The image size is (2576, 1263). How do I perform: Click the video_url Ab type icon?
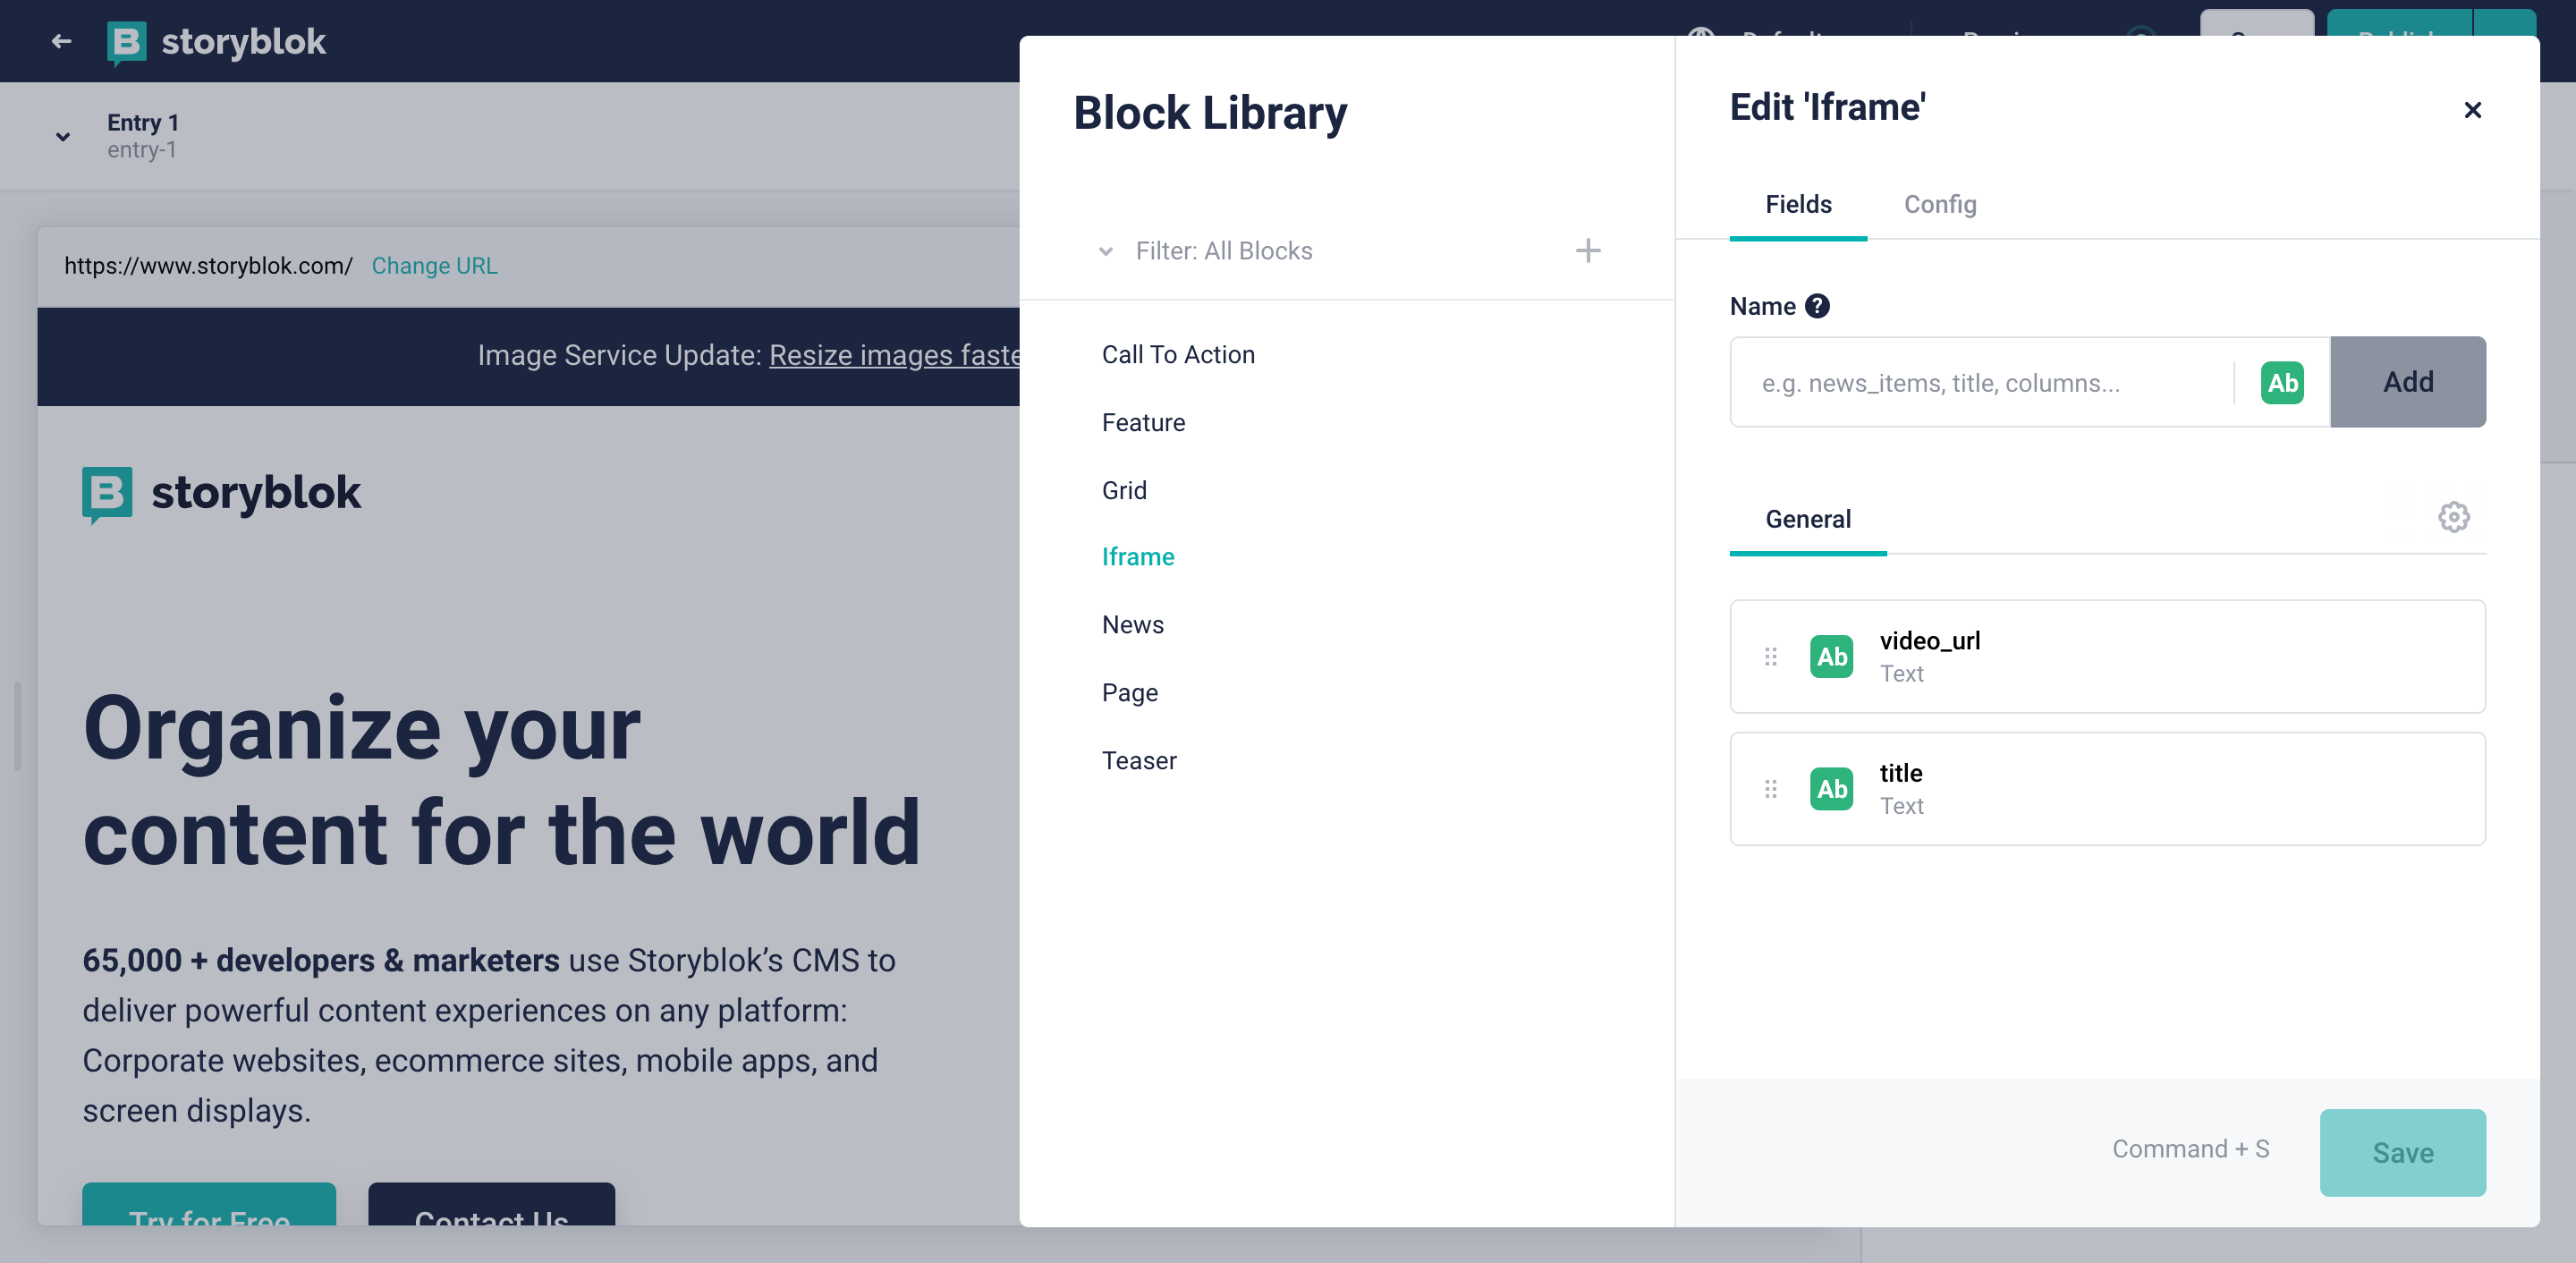coord(1831,656)
